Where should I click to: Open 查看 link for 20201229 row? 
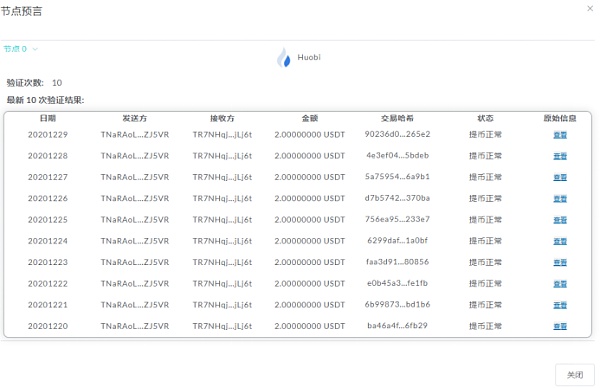pyautogui.click(x=560, y=135)
